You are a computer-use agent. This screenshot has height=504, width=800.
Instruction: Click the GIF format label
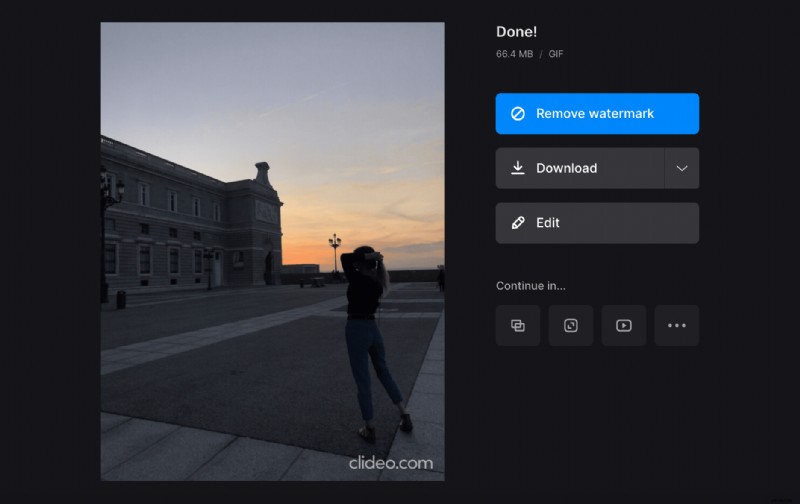556,54
